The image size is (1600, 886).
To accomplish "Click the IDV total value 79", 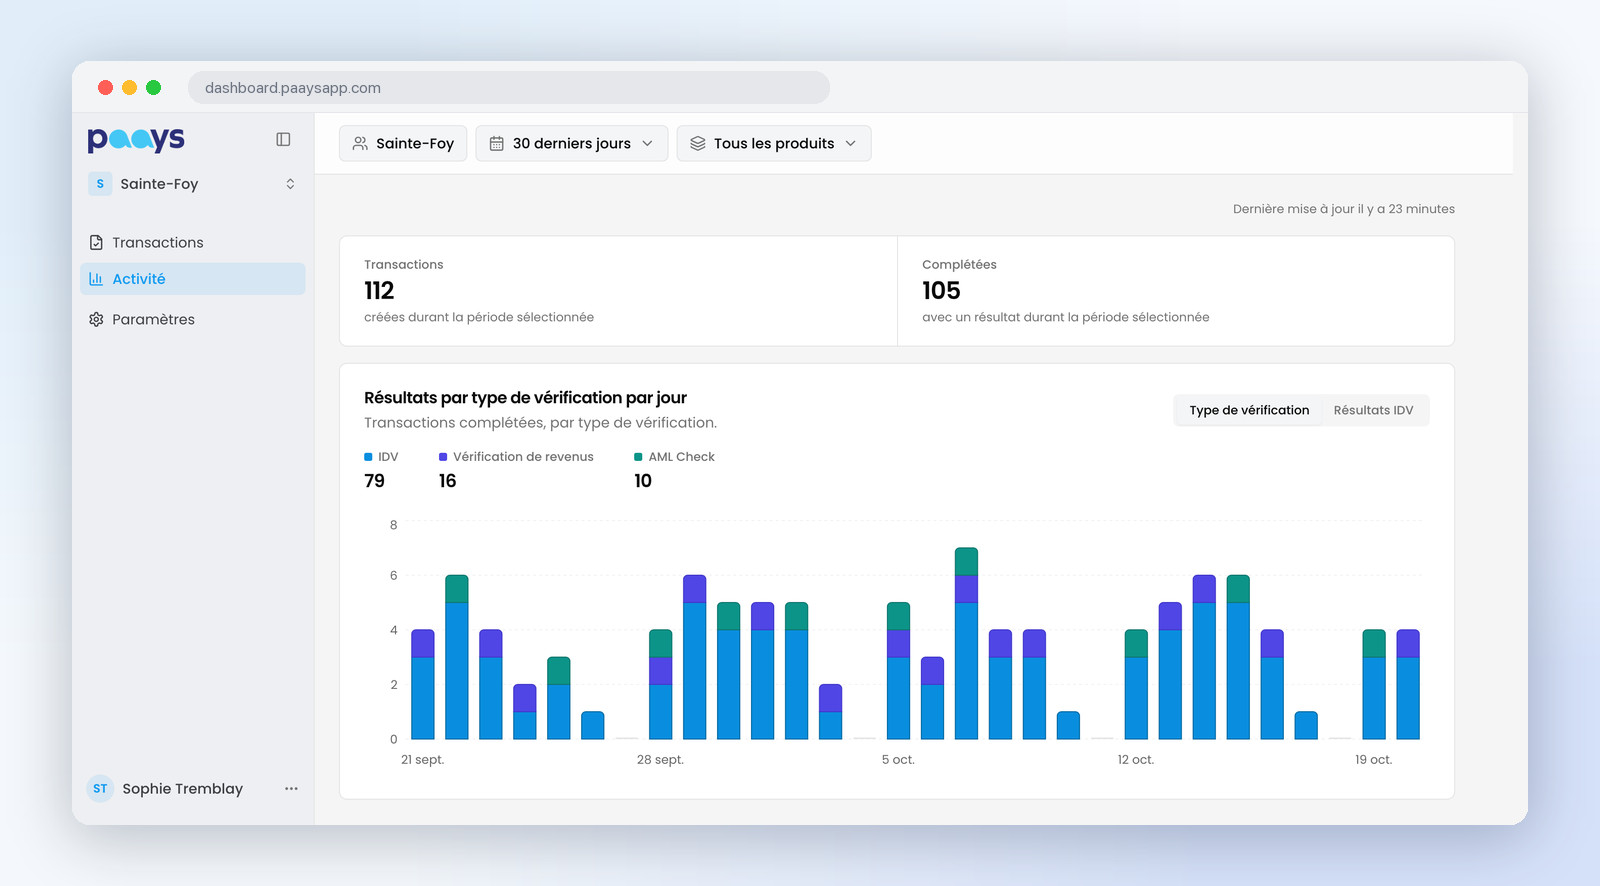I will [374, 481].
